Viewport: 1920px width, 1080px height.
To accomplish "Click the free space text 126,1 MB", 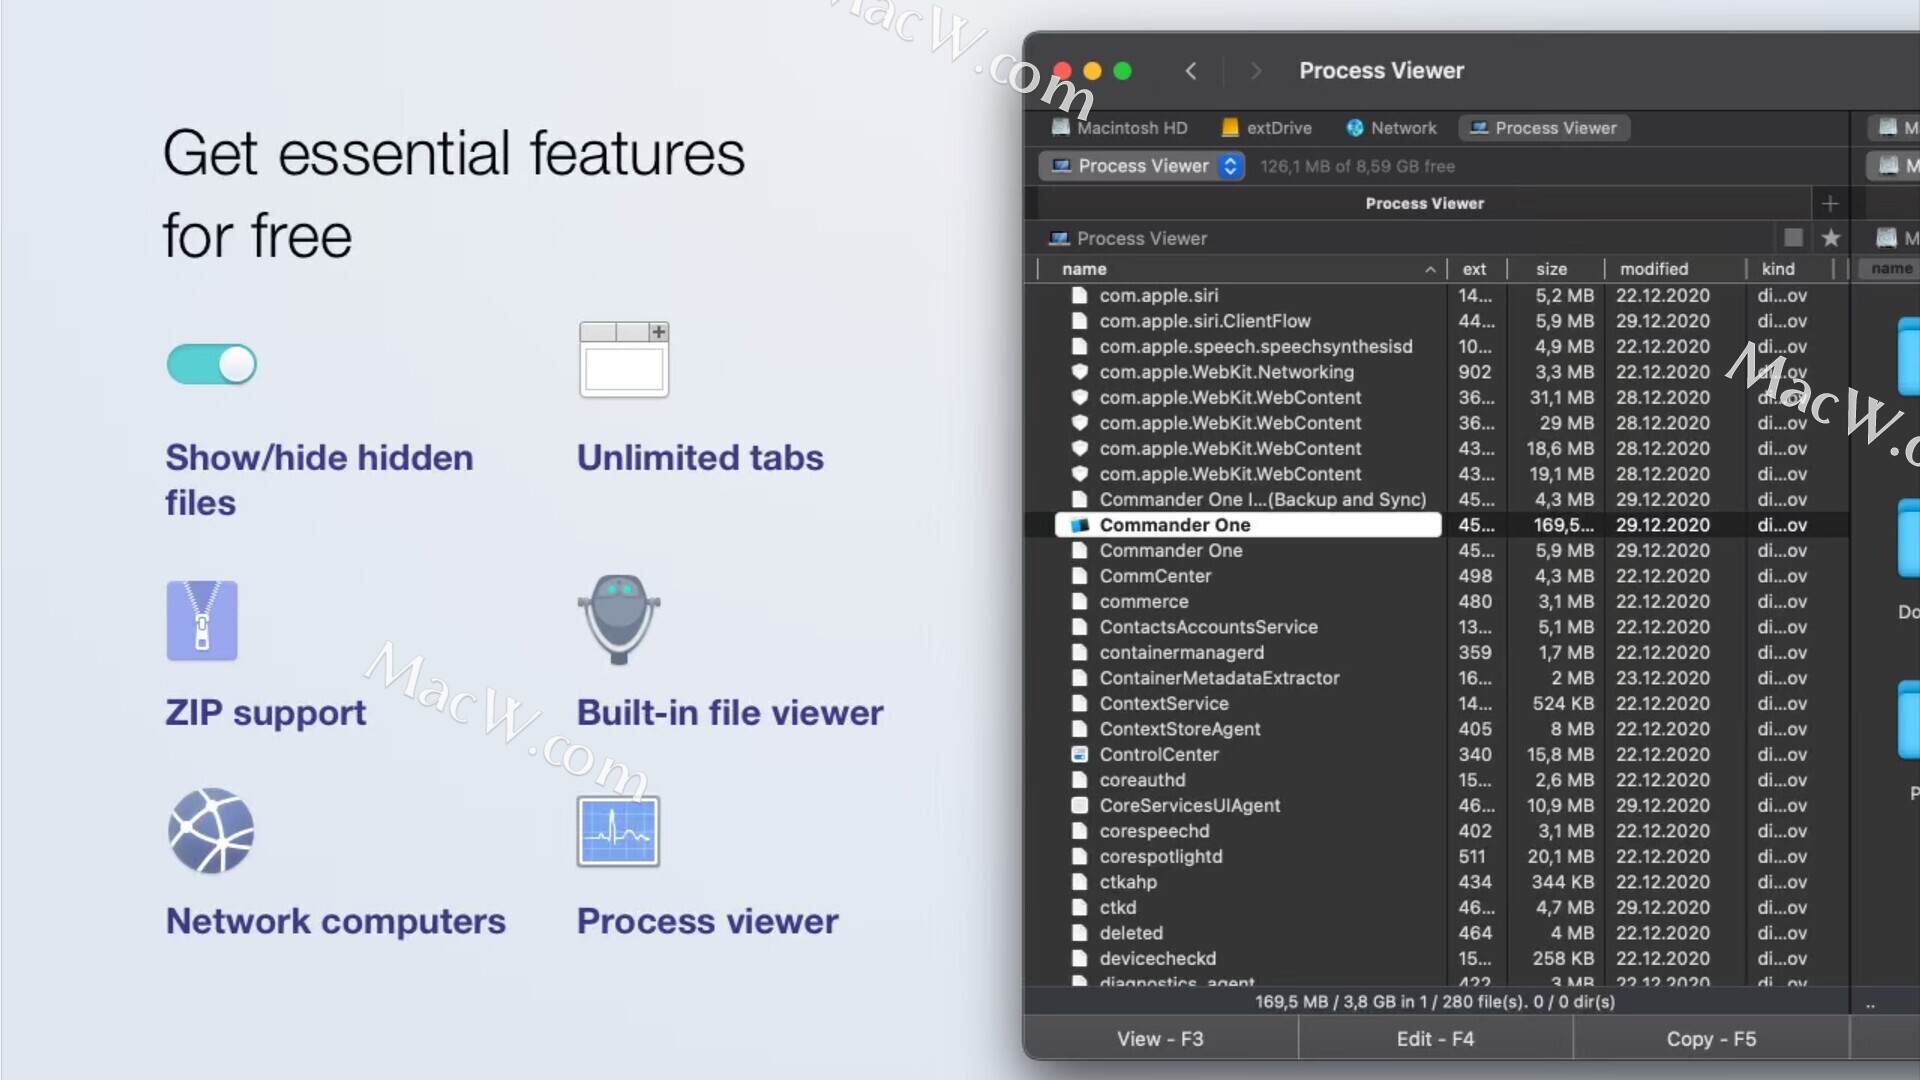I will point(1357,167).
